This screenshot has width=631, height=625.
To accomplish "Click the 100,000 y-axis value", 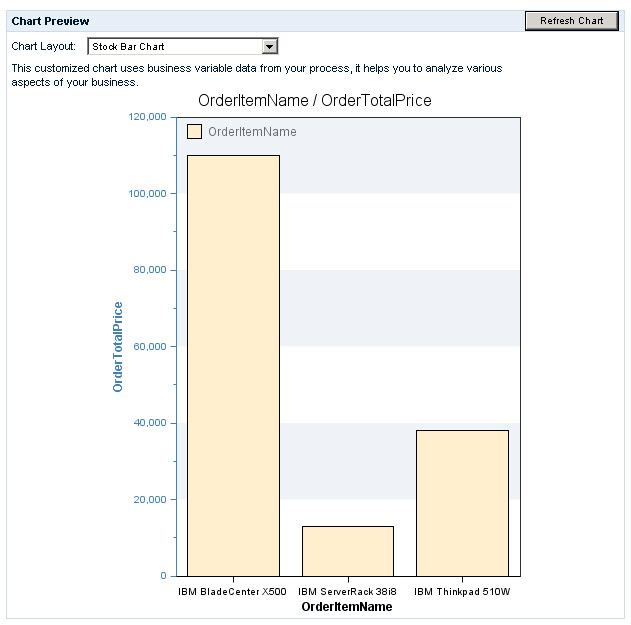I will 147,194.
